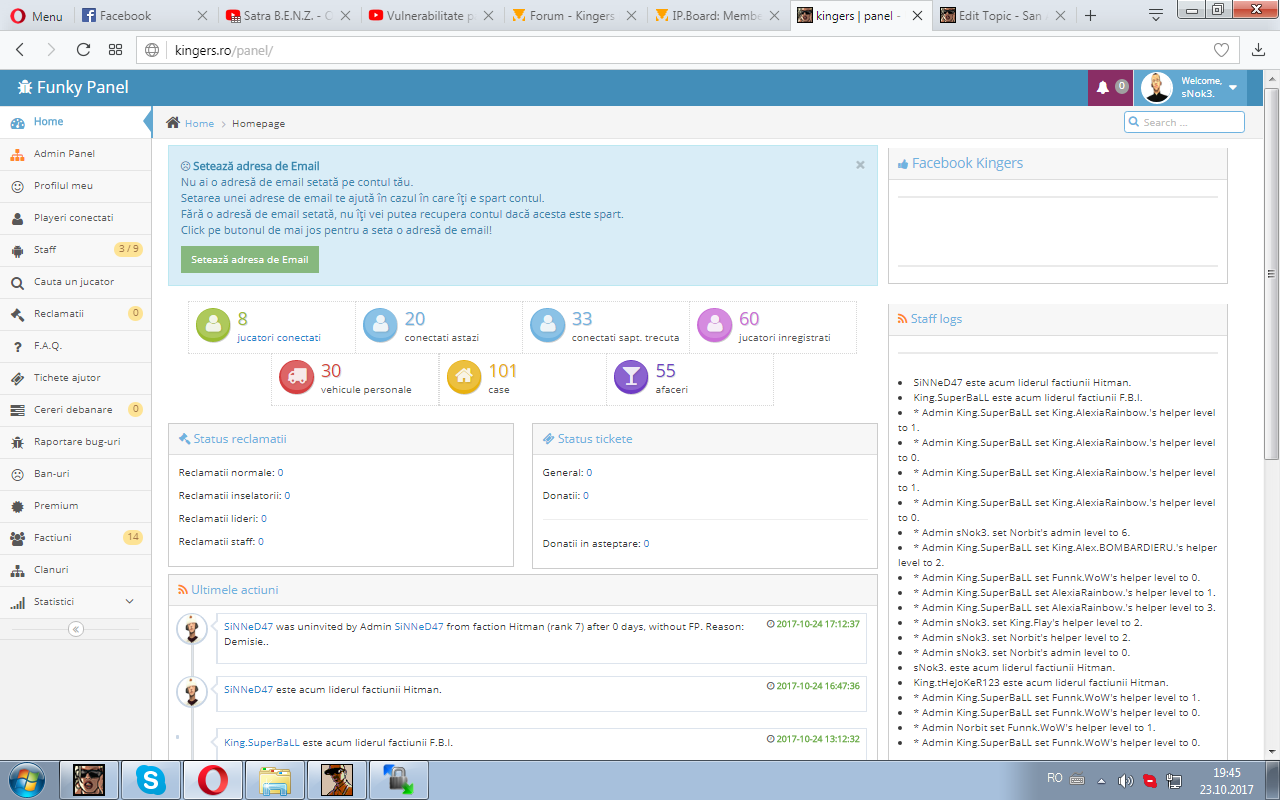
Task: Click the Profilul meu smiley icon
Action: click(17, 186)
